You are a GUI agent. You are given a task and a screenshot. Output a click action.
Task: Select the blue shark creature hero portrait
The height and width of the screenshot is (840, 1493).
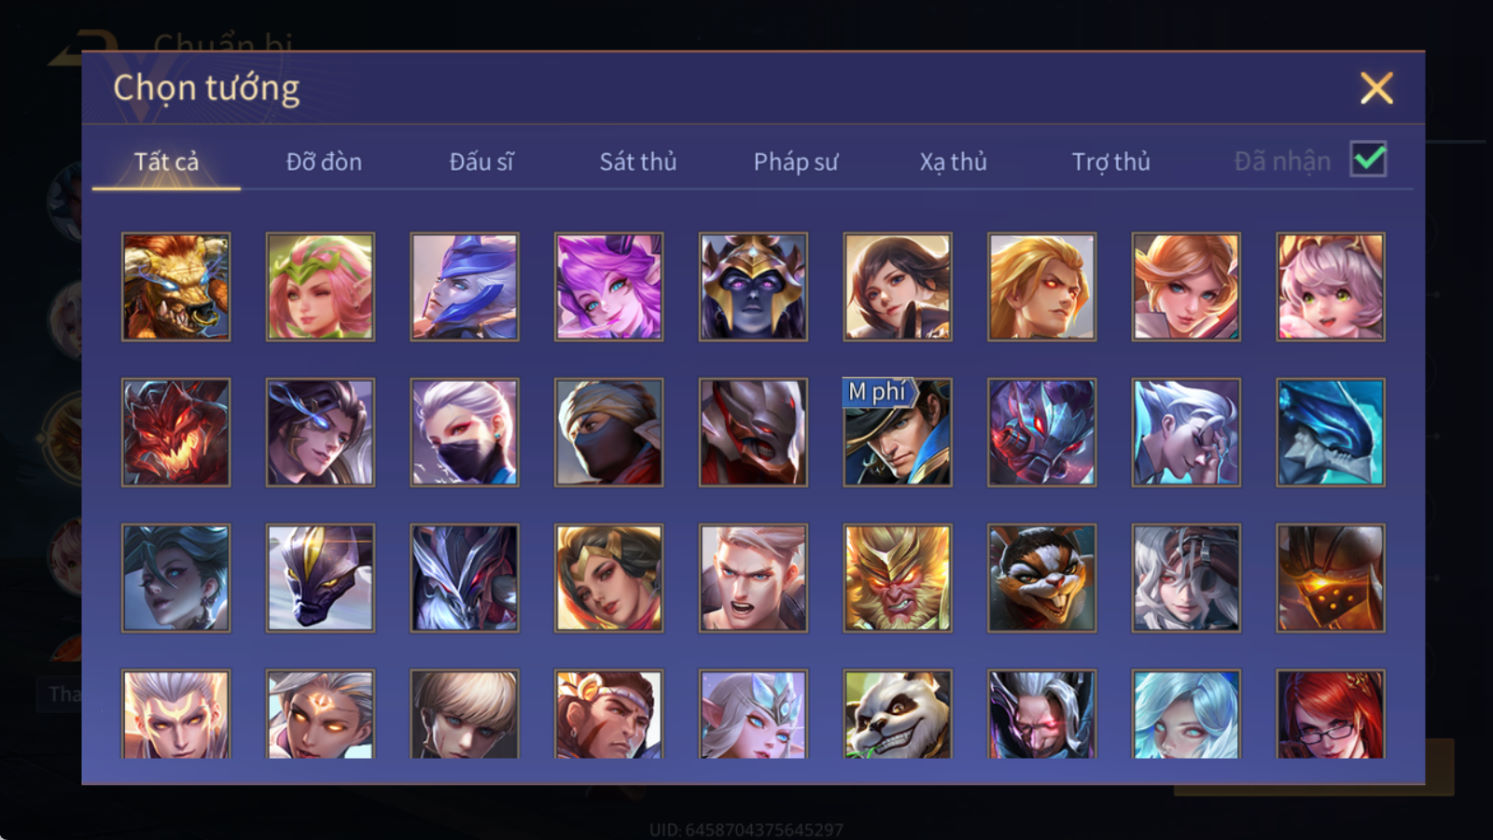click(1331, 432)
